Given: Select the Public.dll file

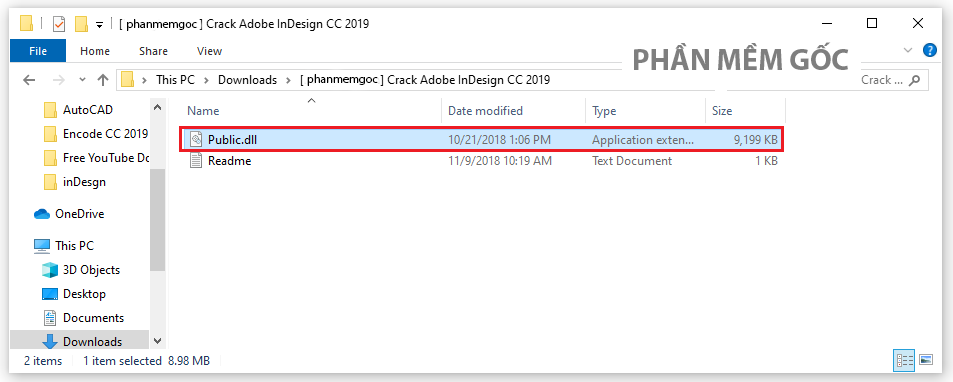Looking at the screenshot, I should click(482, 140).
